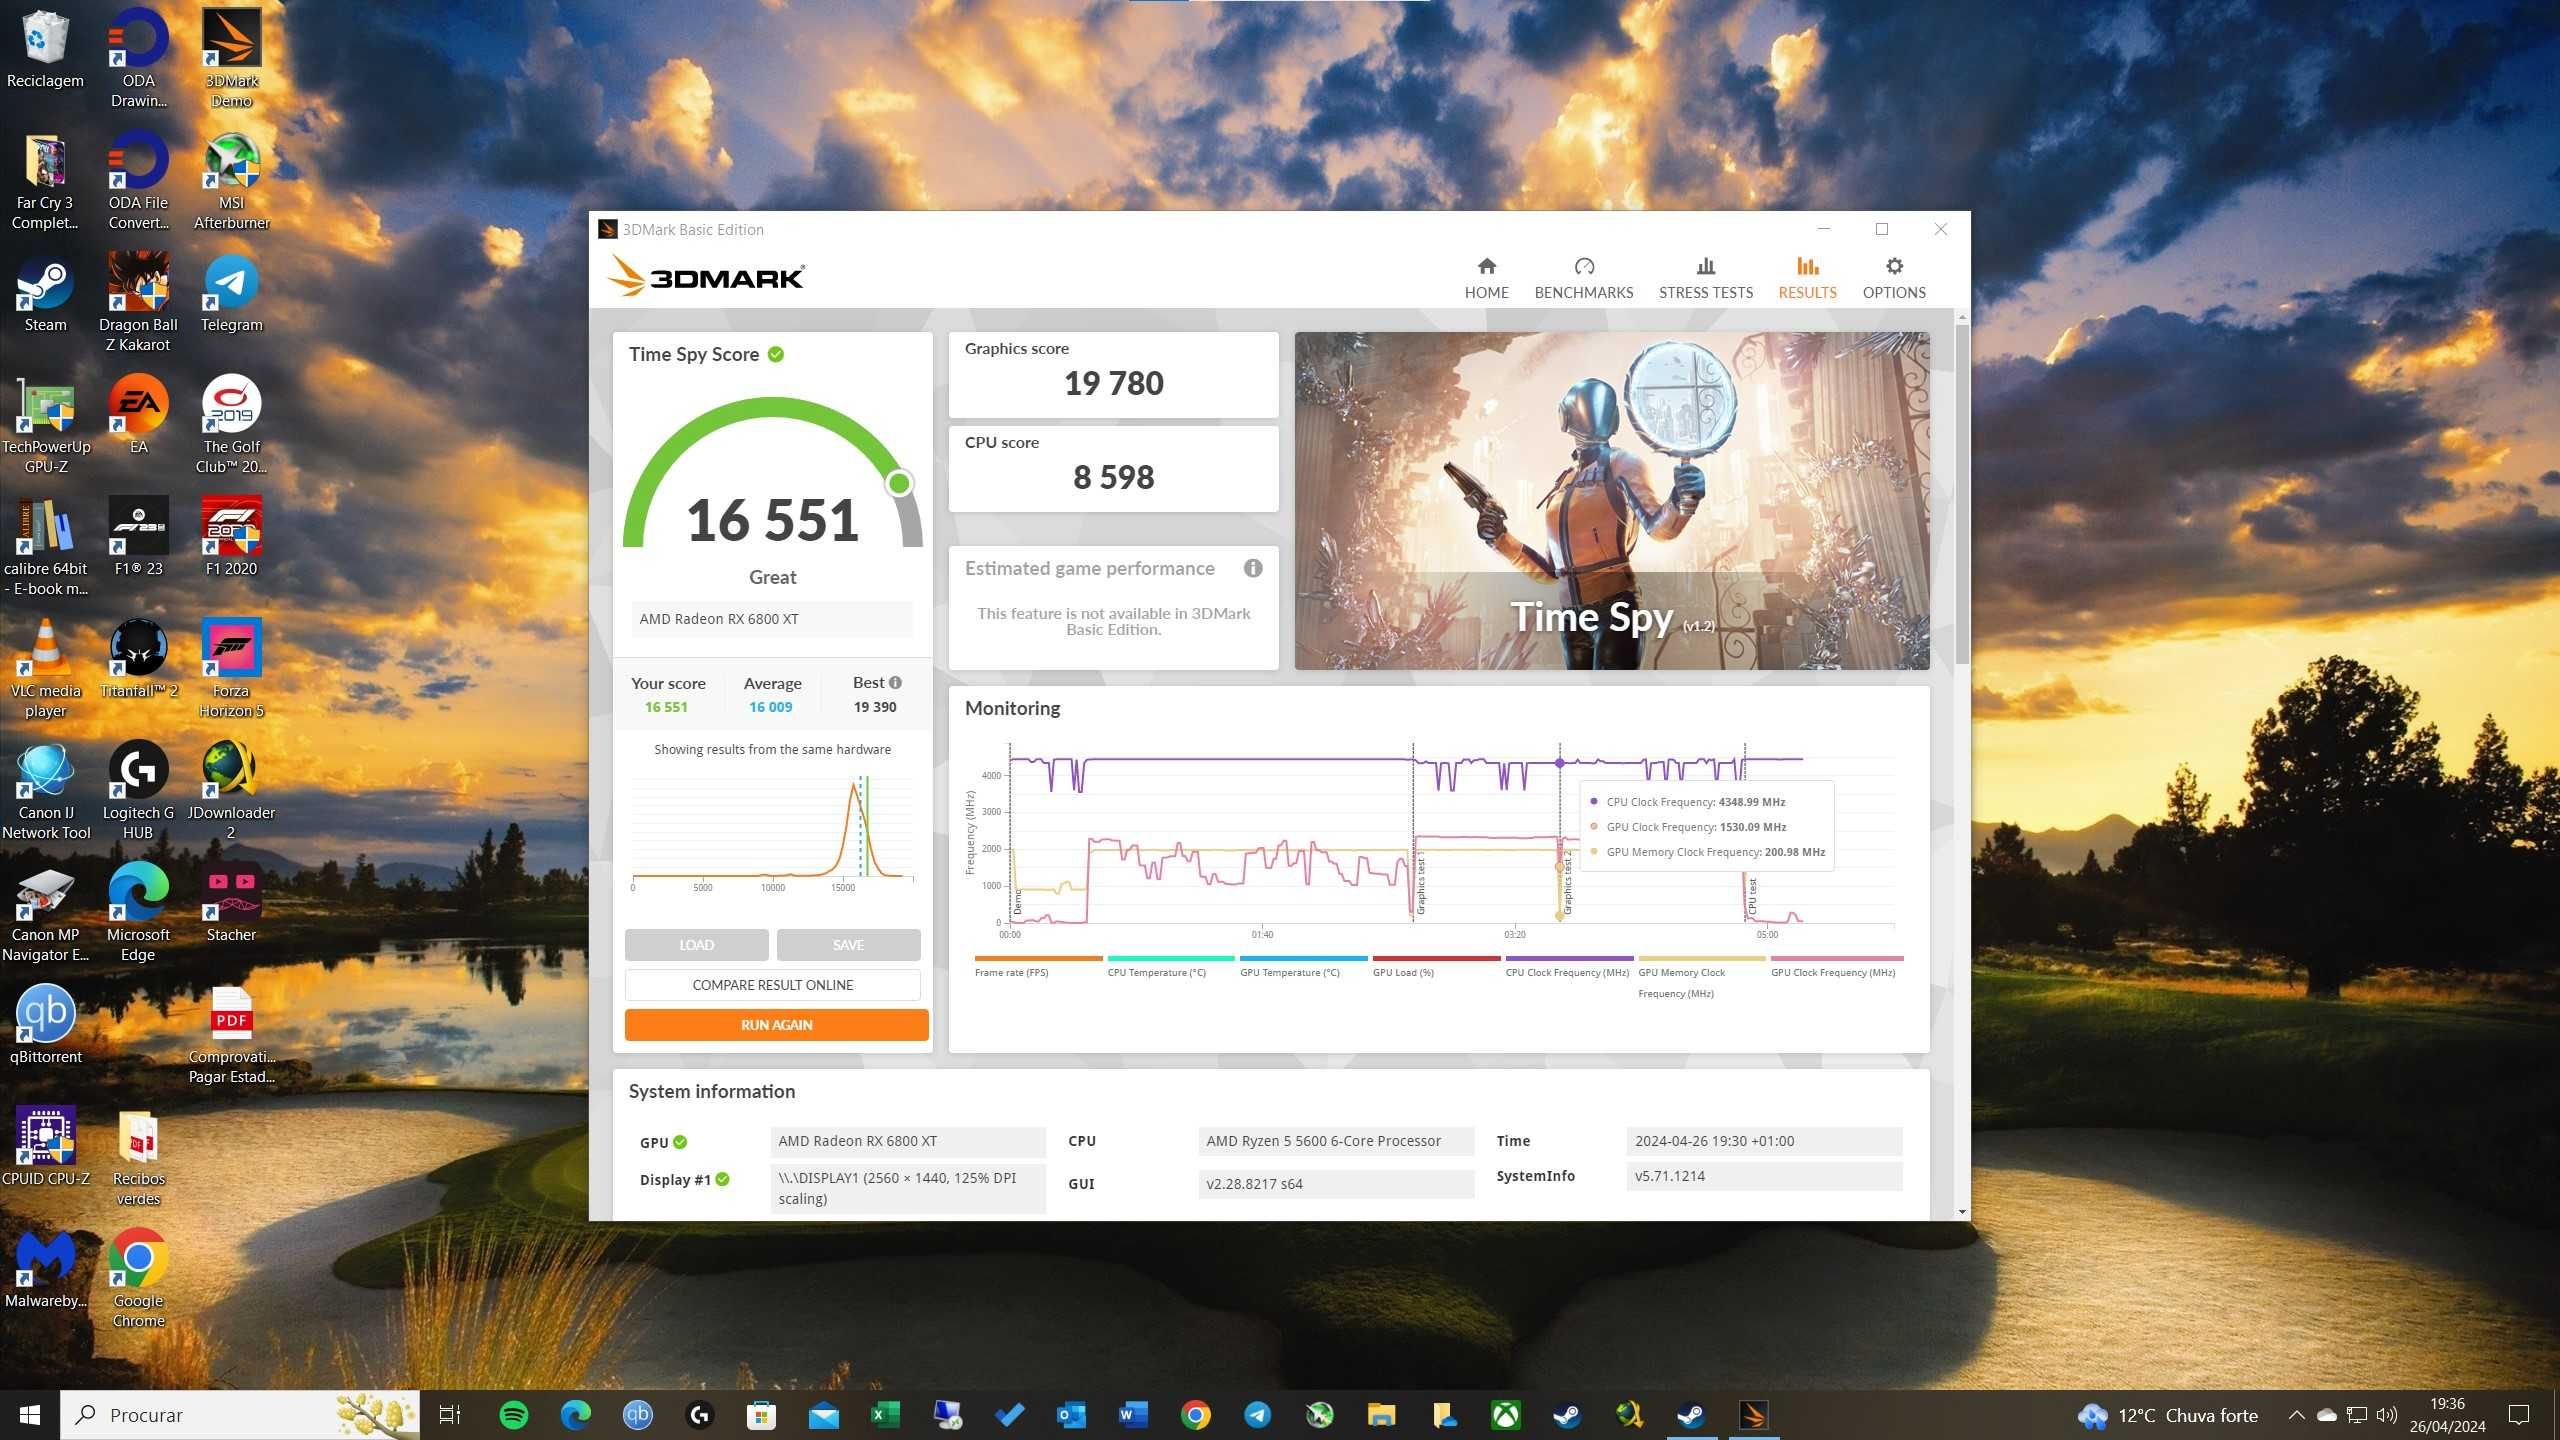Switch to the BENCHMARKS tab
This screenshot has height=1440, width=2560.
(x=1583, y=278)
